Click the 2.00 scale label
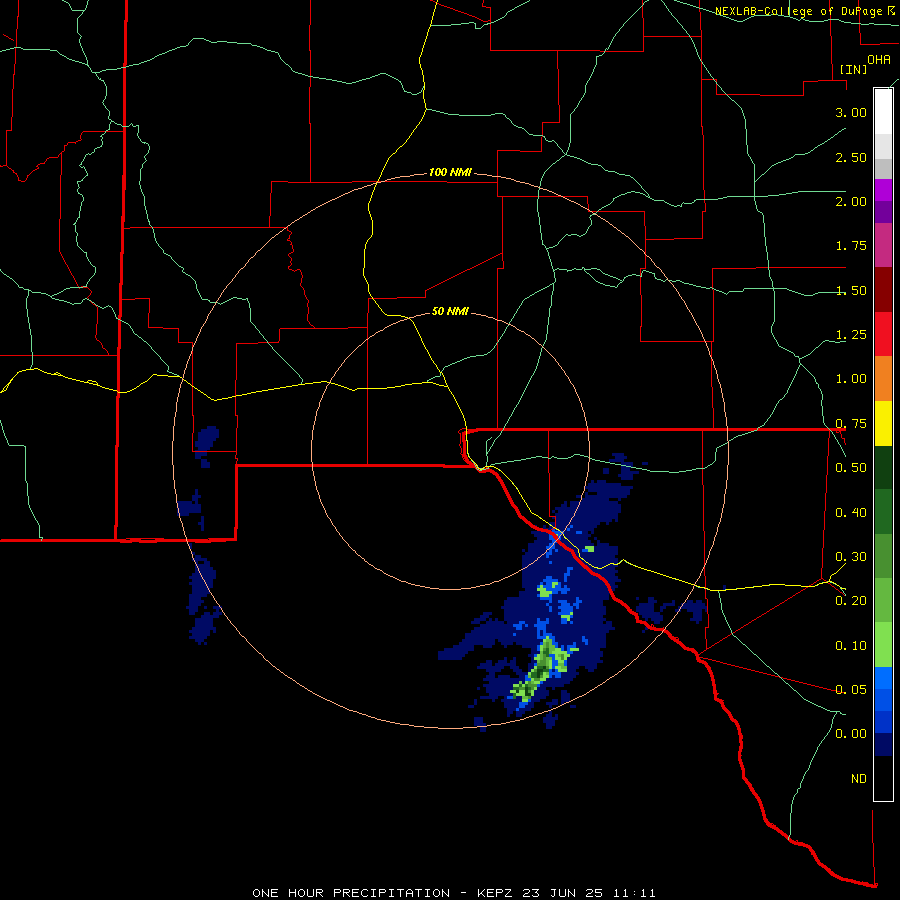Screen dimensions: 900x900 (x=851, y=201)
